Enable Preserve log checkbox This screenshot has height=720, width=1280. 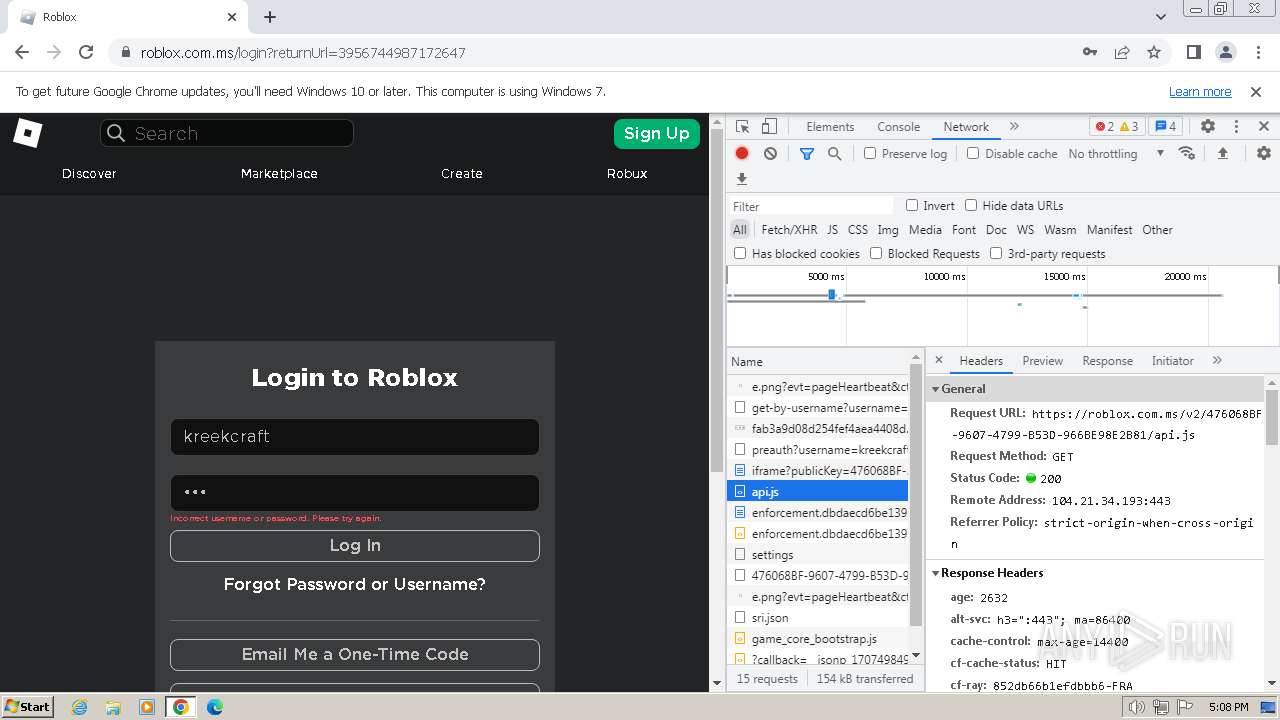(870, 153)
